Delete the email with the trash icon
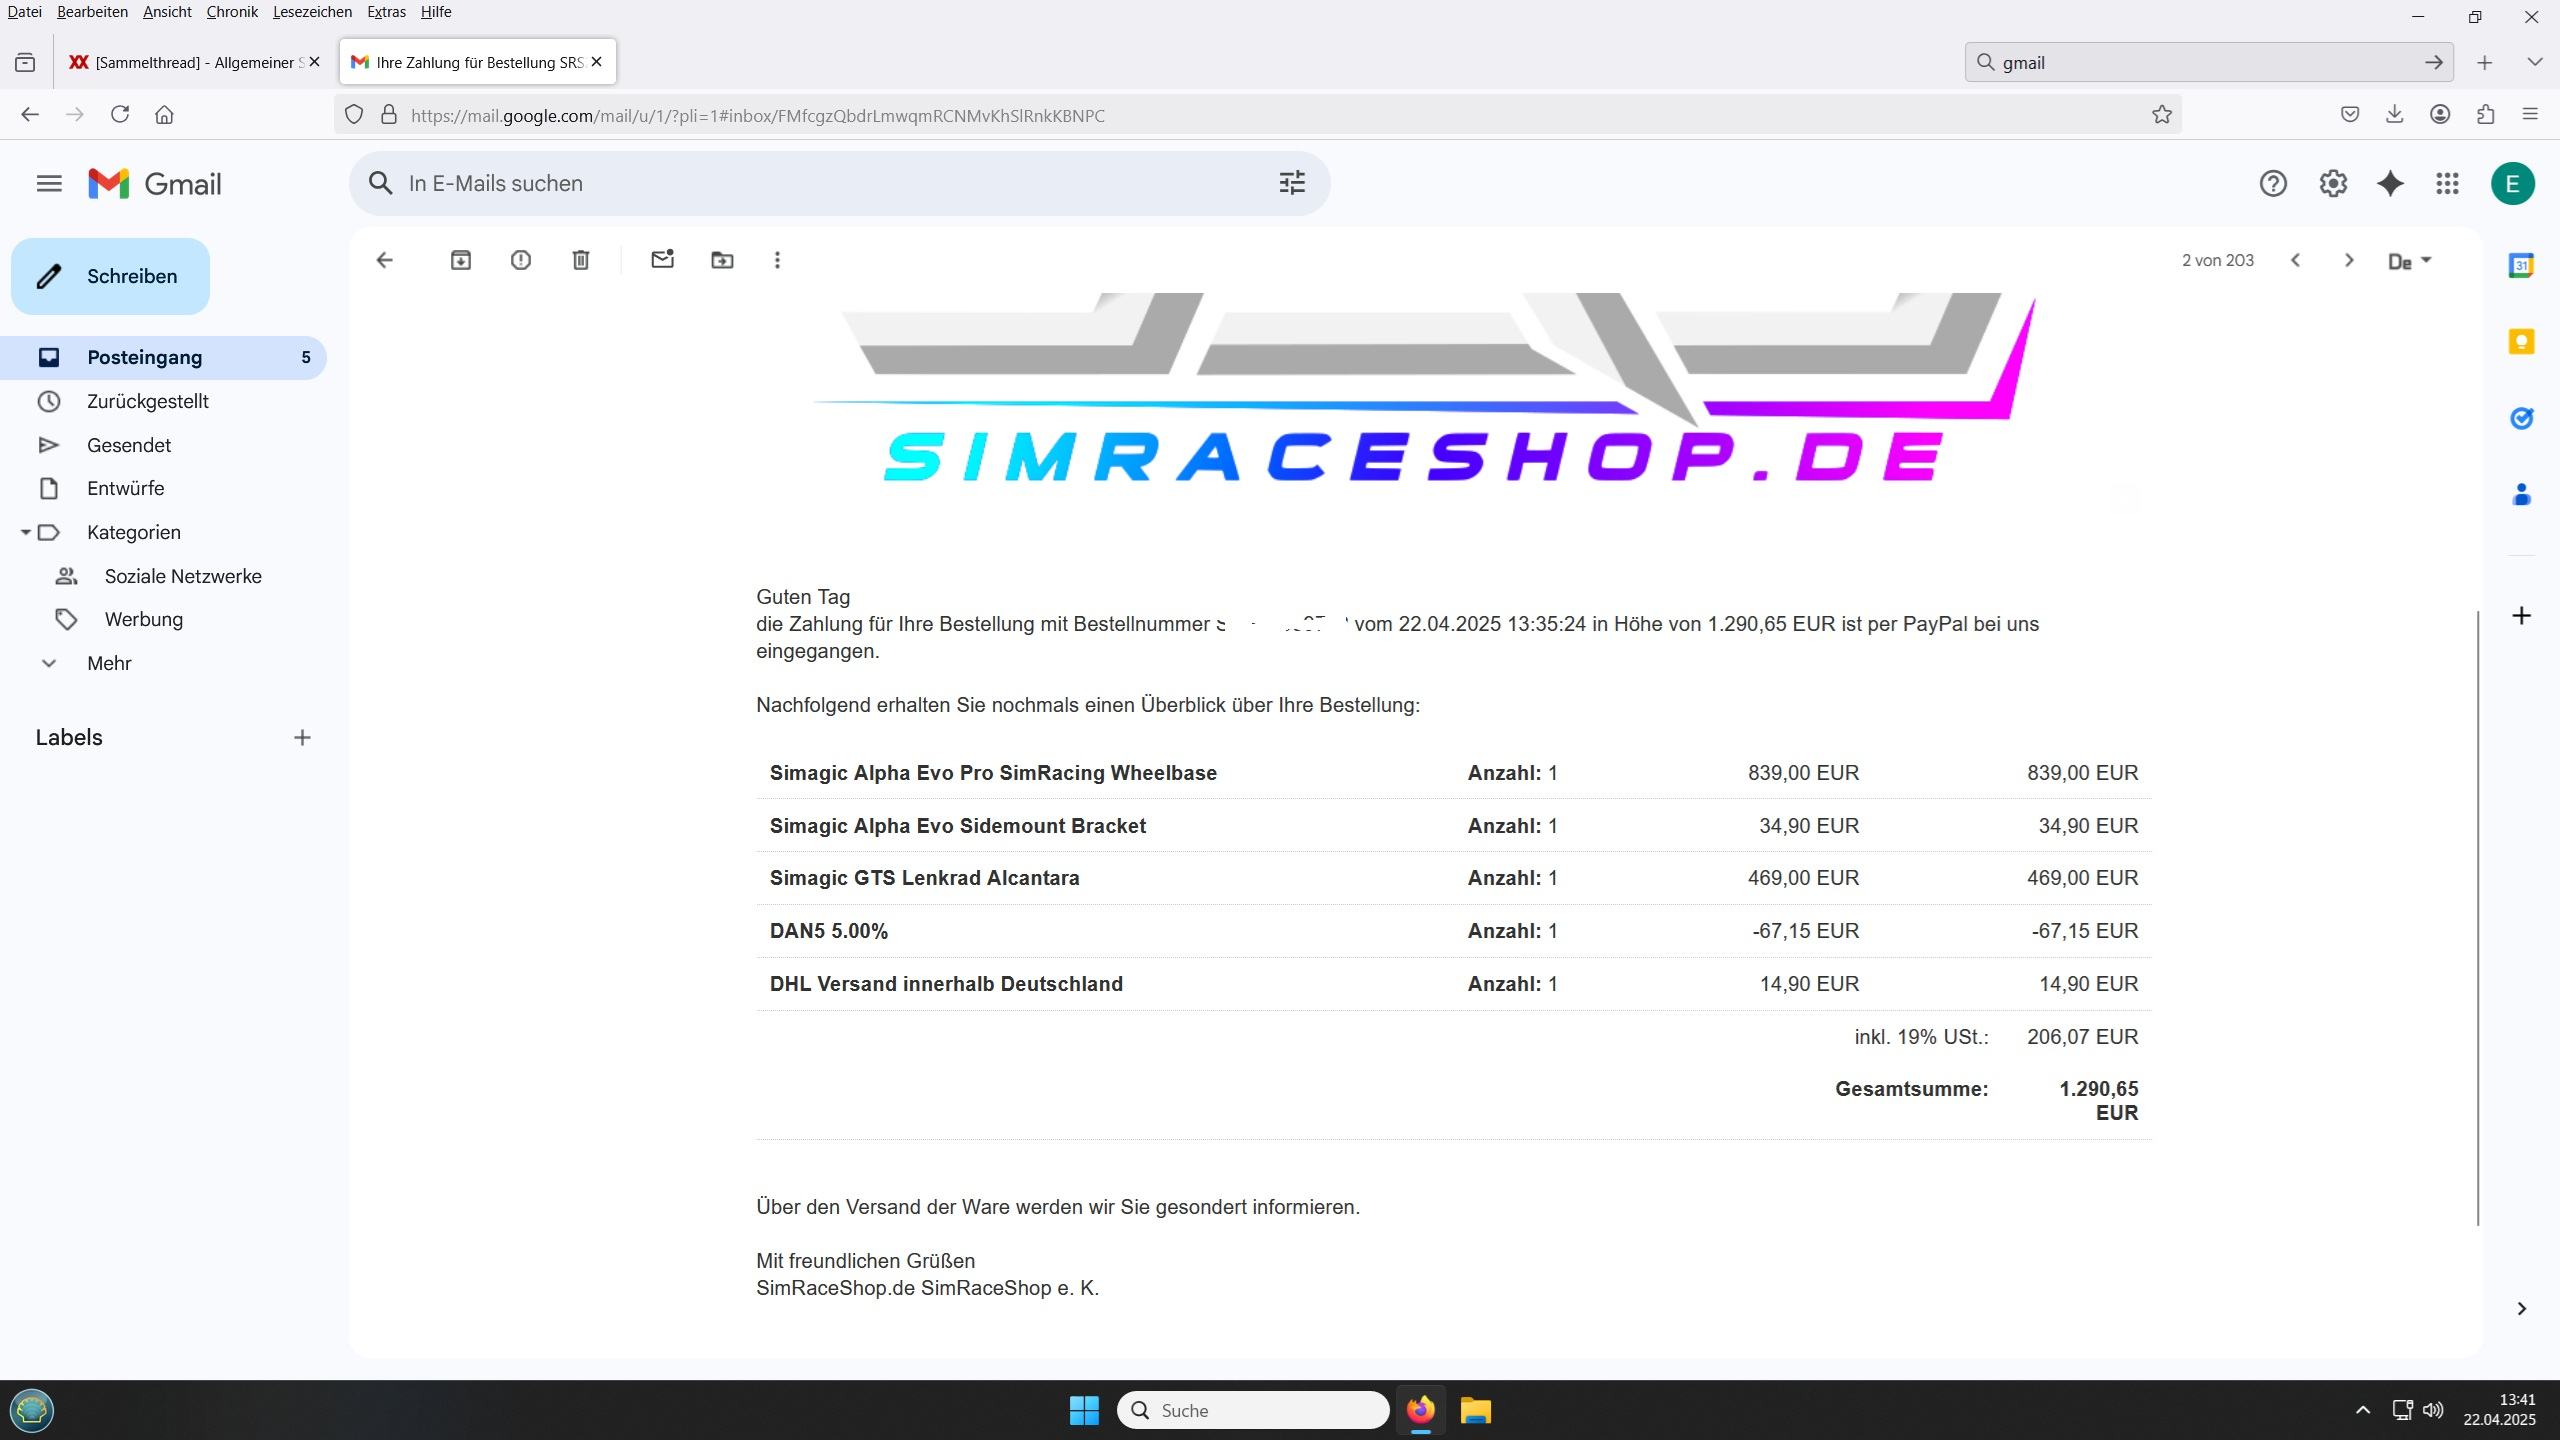Image resolution: width=2560 pixels, height=1440 pixels. pyautogui.click(x=581, y=260)
